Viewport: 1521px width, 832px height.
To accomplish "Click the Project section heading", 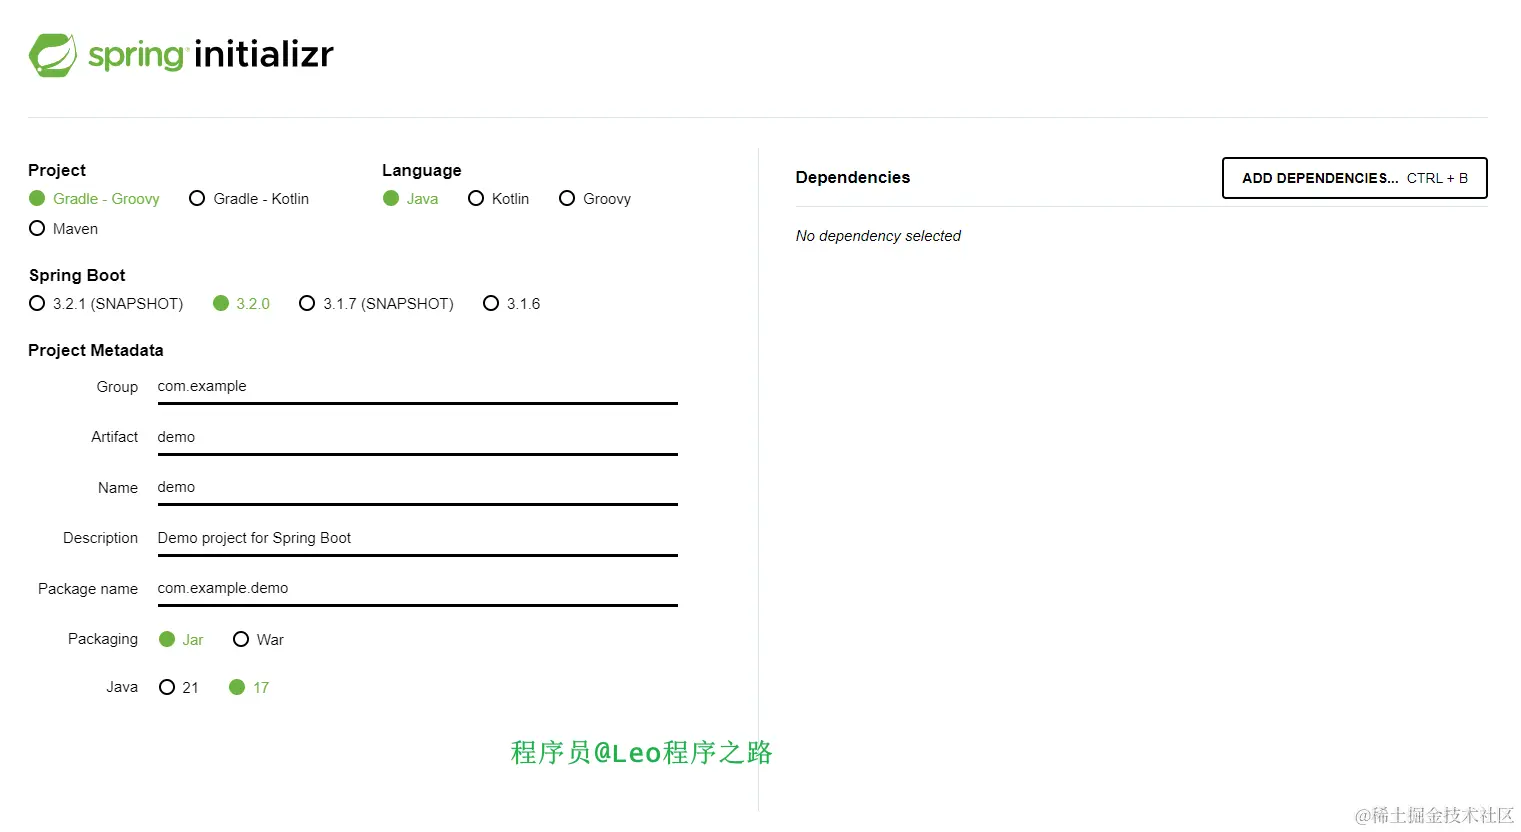I will [57, 171].
